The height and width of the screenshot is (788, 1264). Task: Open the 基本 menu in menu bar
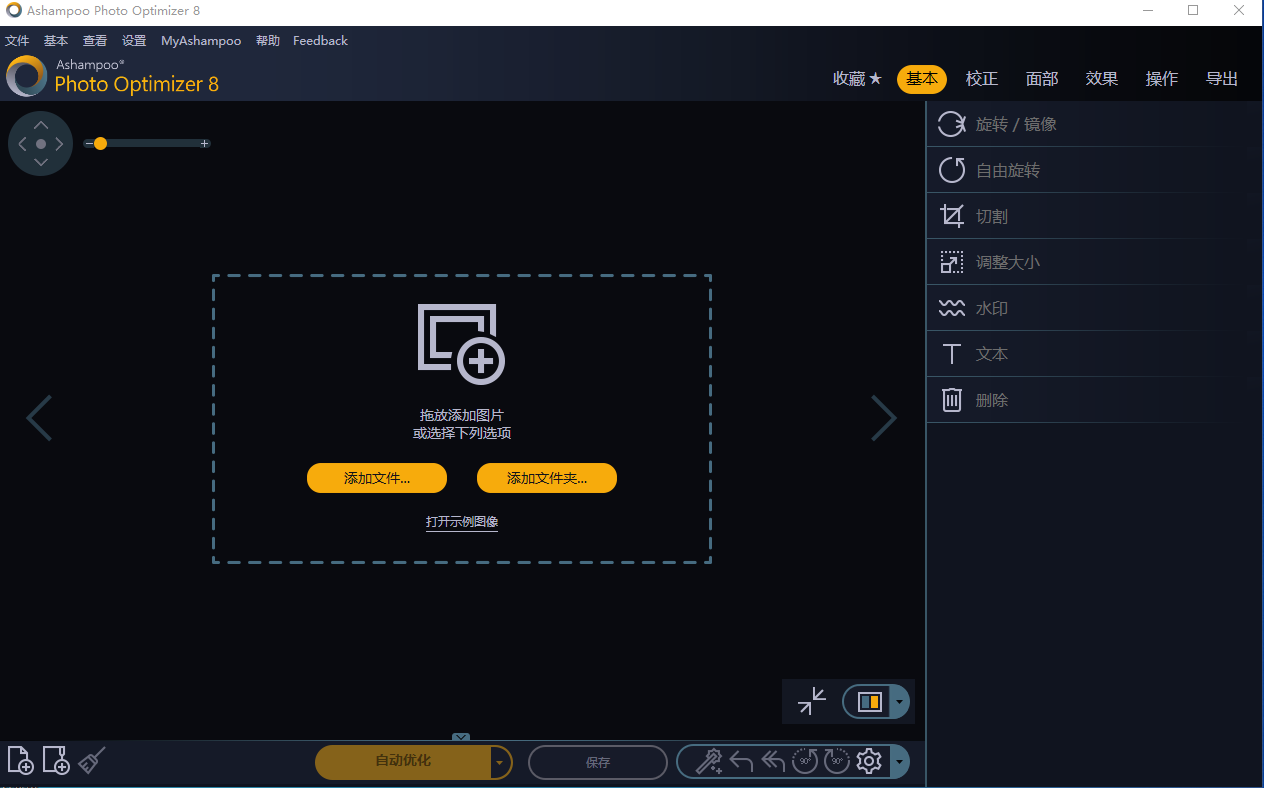(x=56, y=41)
